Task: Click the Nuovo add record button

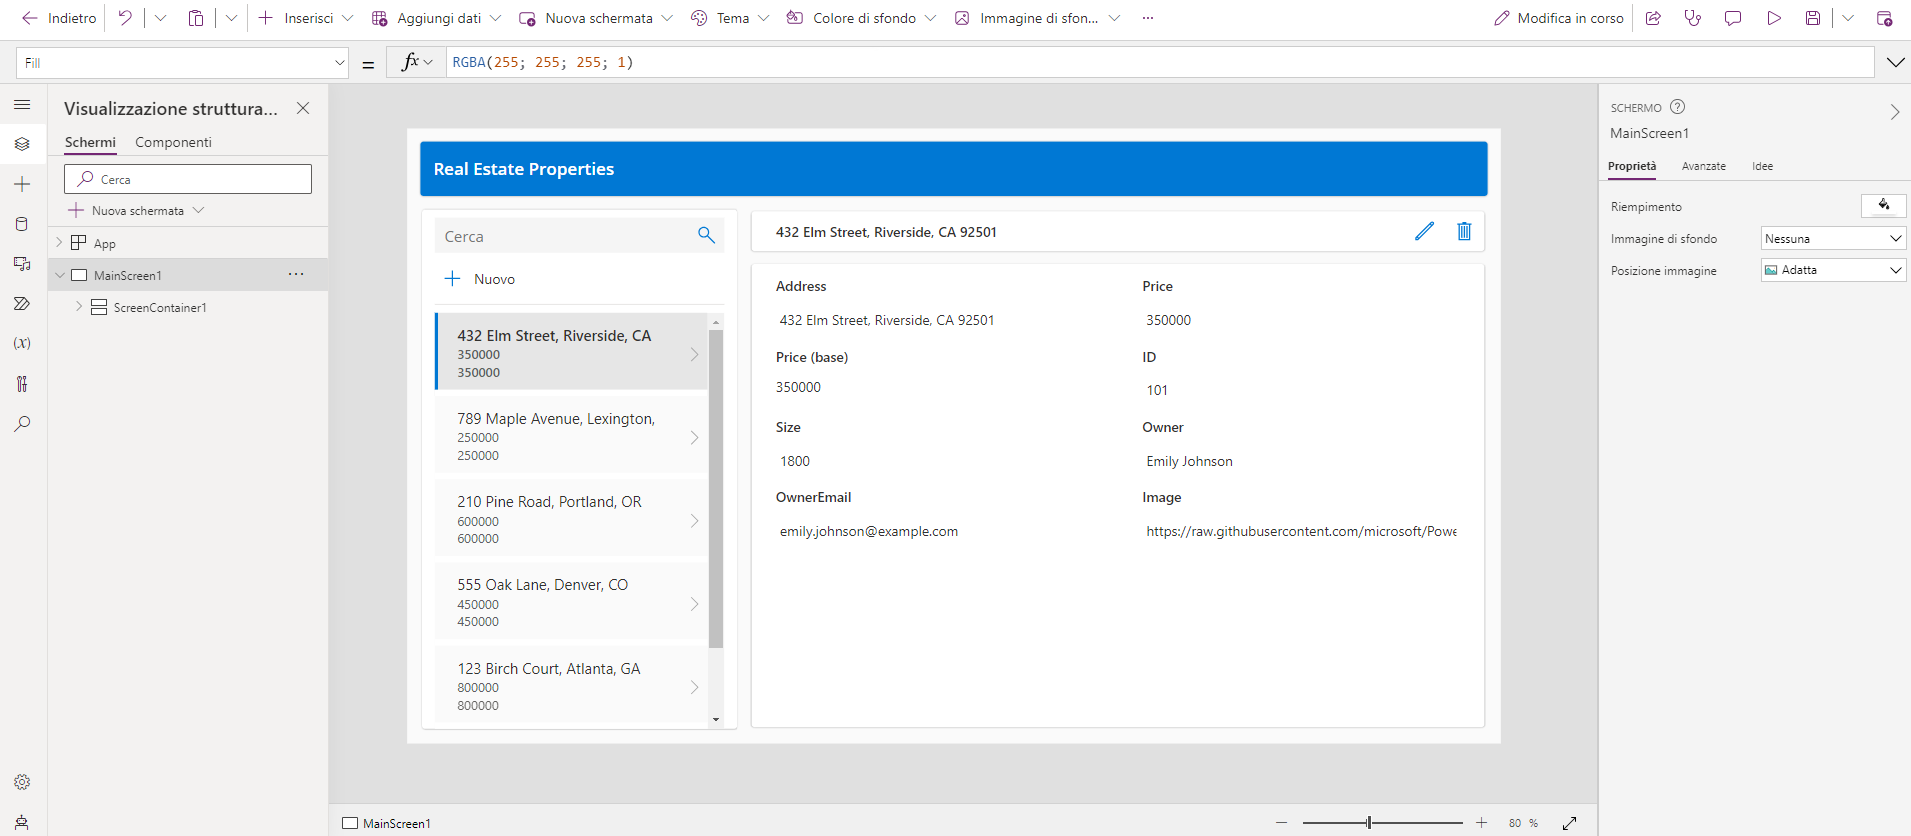Action: tap(480, 279)
